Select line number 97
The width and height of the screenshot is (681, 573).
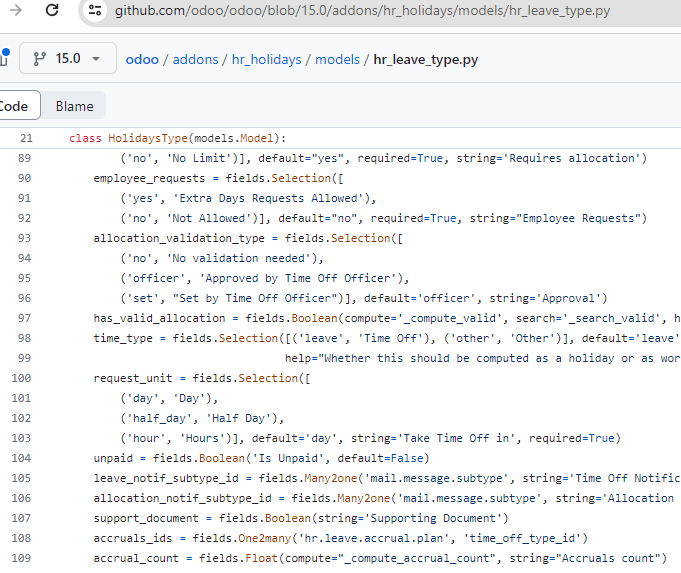click(x=24, y=318)
